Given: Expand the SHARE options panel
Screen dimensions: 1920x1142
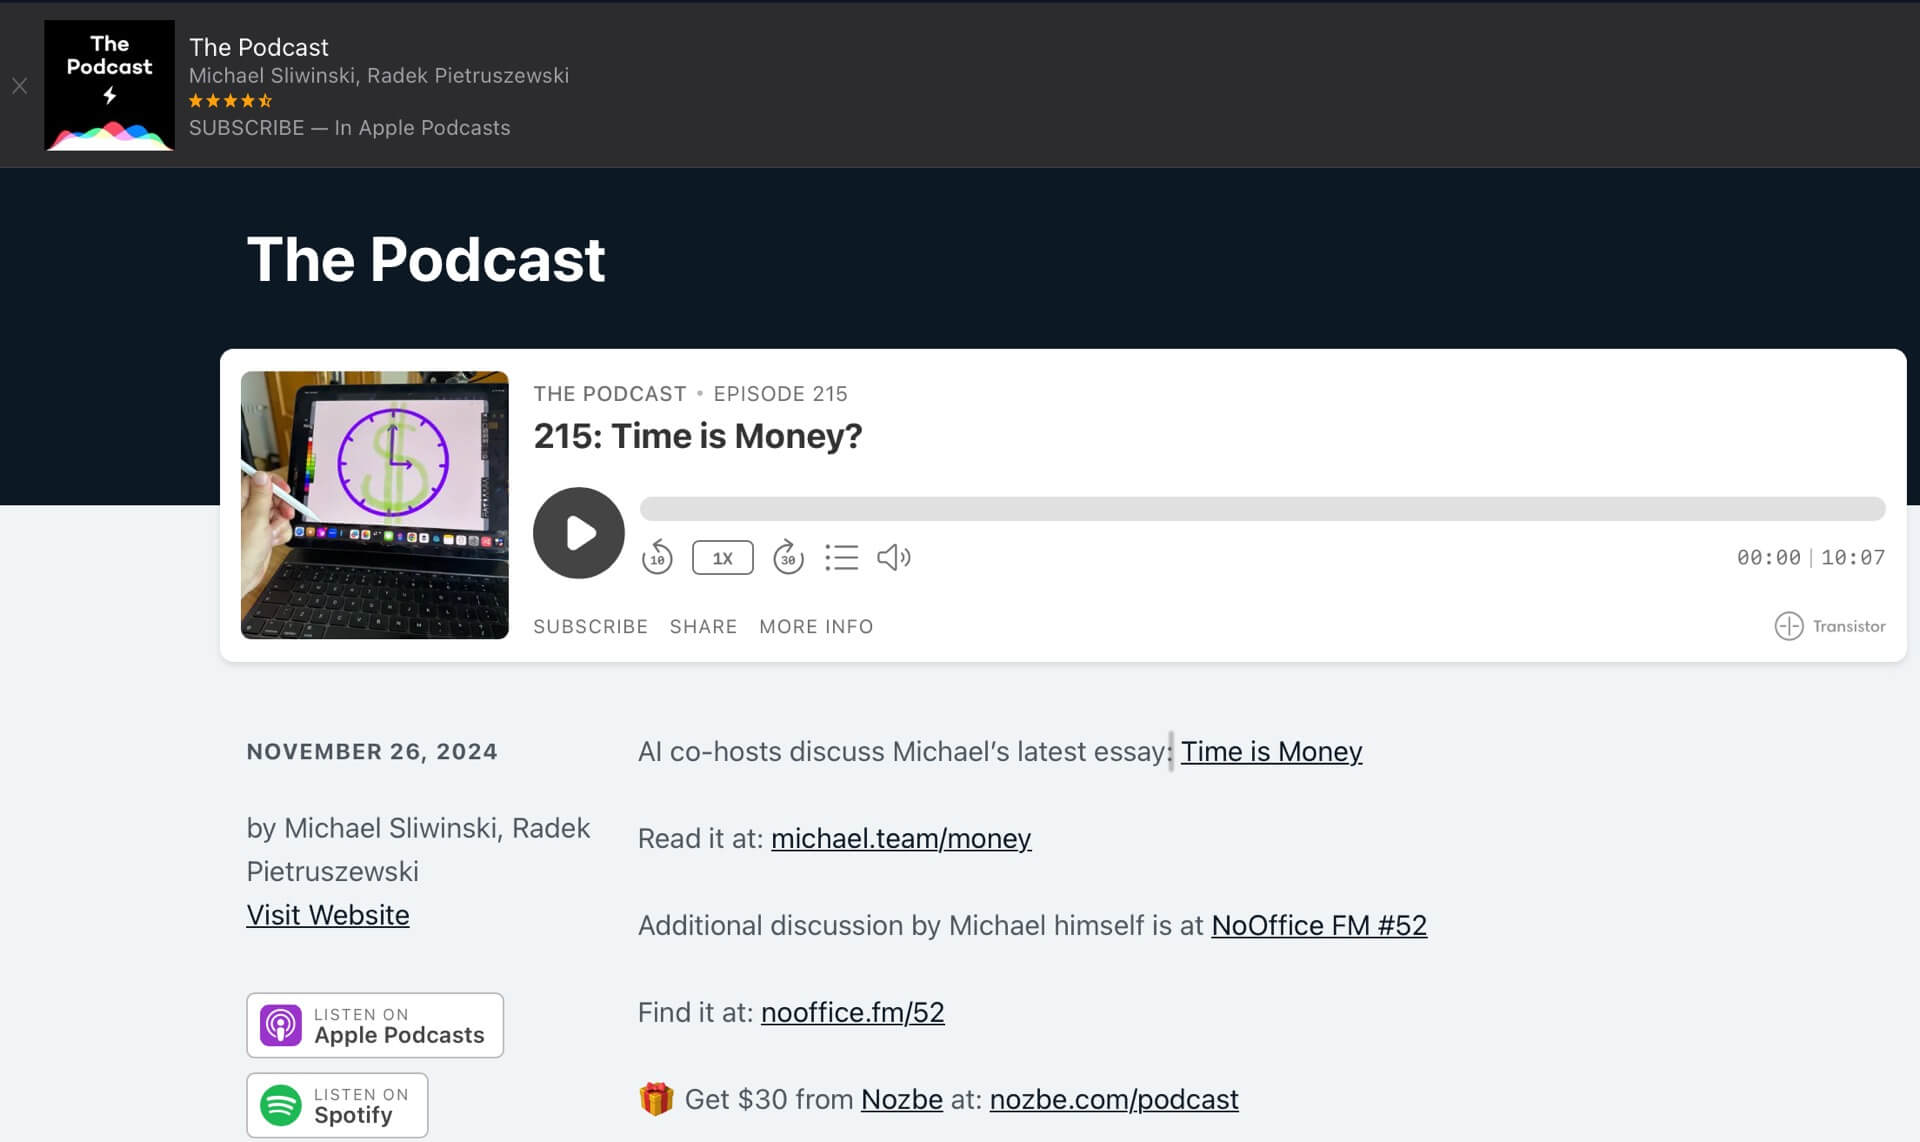Looking at the screenshot, I should pos(703,627).
